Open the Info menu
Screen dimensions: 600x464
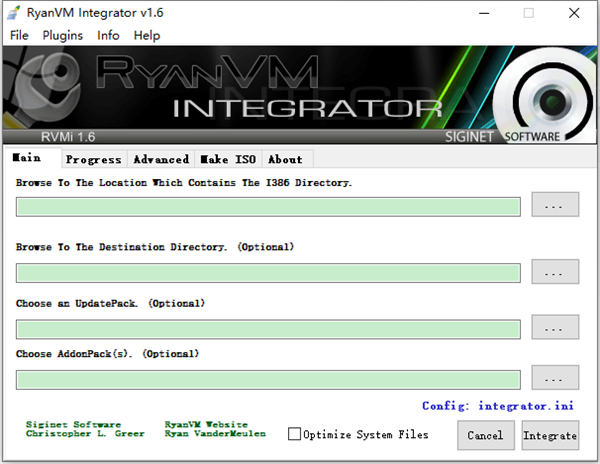click(108, 36)
